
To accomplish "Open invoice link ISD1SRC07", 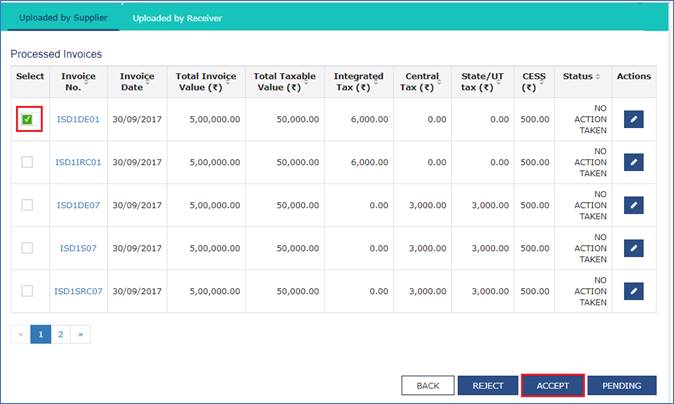I will click(78, 291).
